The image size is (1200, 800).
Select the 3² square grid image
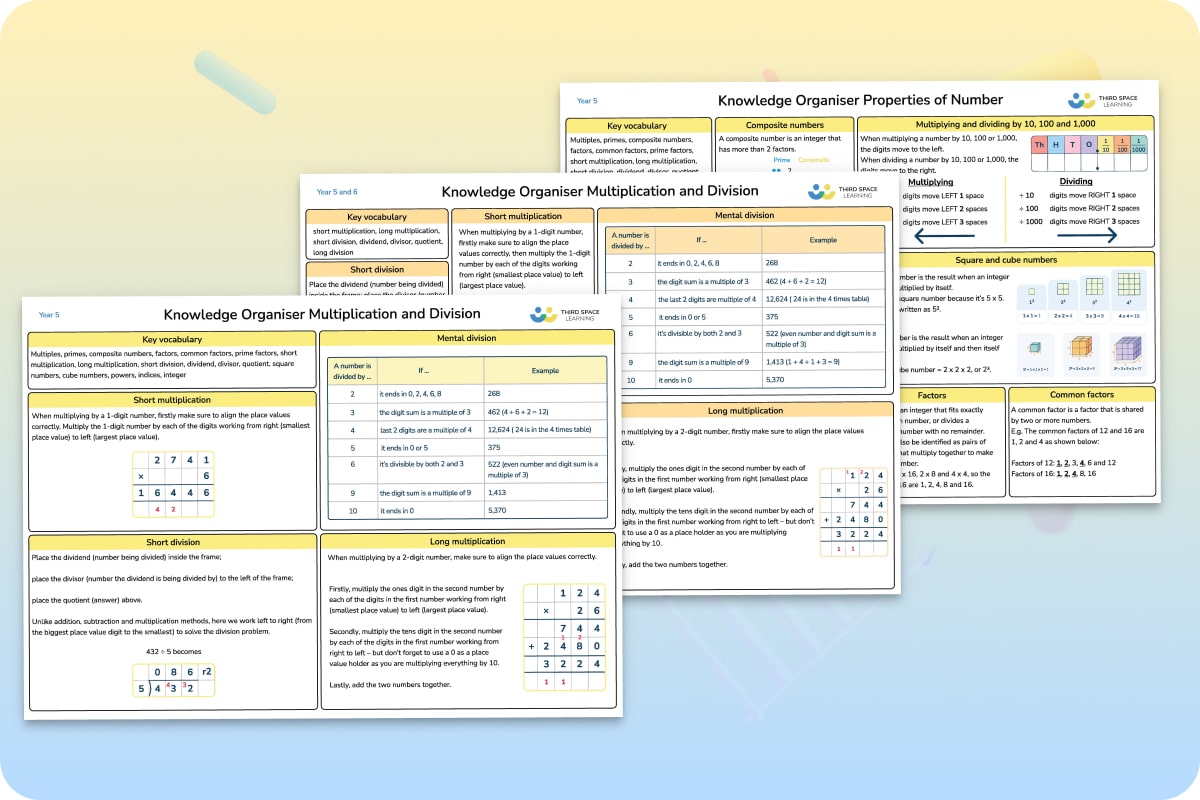tap(1094, 288)
